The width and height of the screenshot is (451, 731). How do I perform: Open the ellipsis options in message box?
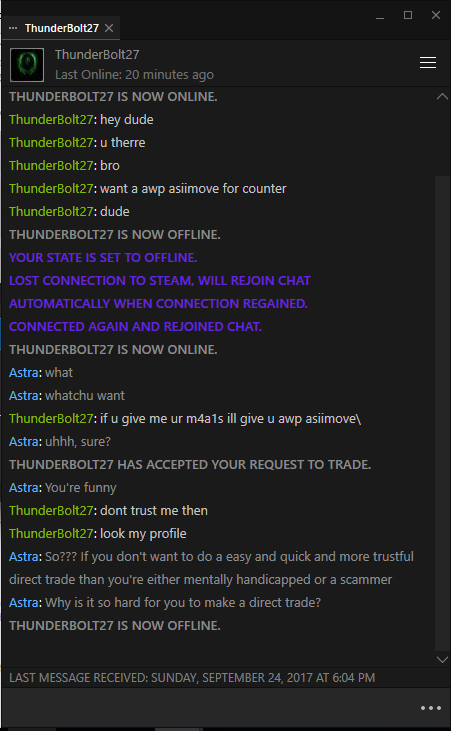430,708
